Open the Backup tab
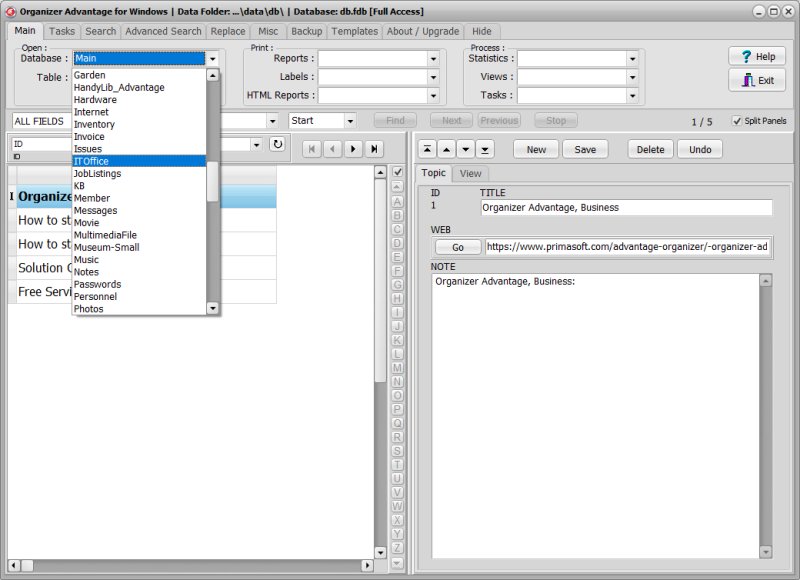Image resolution: width=800 pixels, height=580 pixels. click(x=306, y=31)
